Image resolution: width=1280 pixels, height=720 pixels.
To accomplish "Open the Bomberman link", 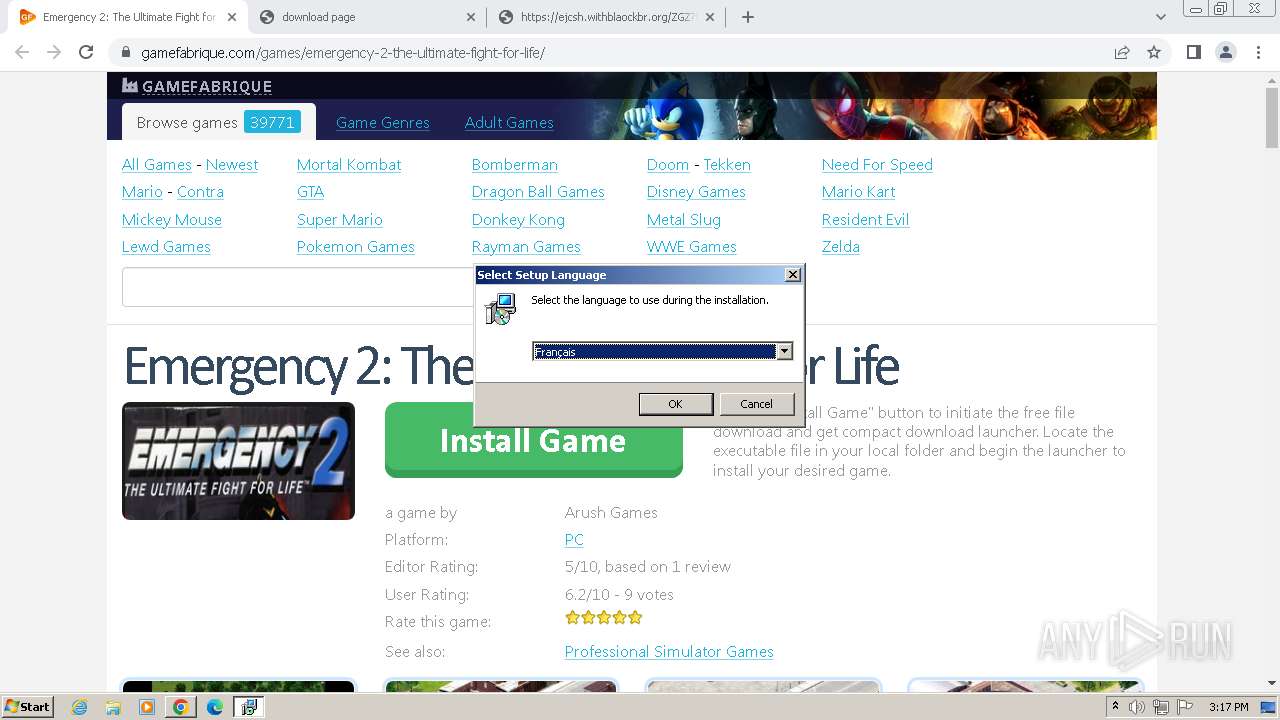I will tap(515, 164).
